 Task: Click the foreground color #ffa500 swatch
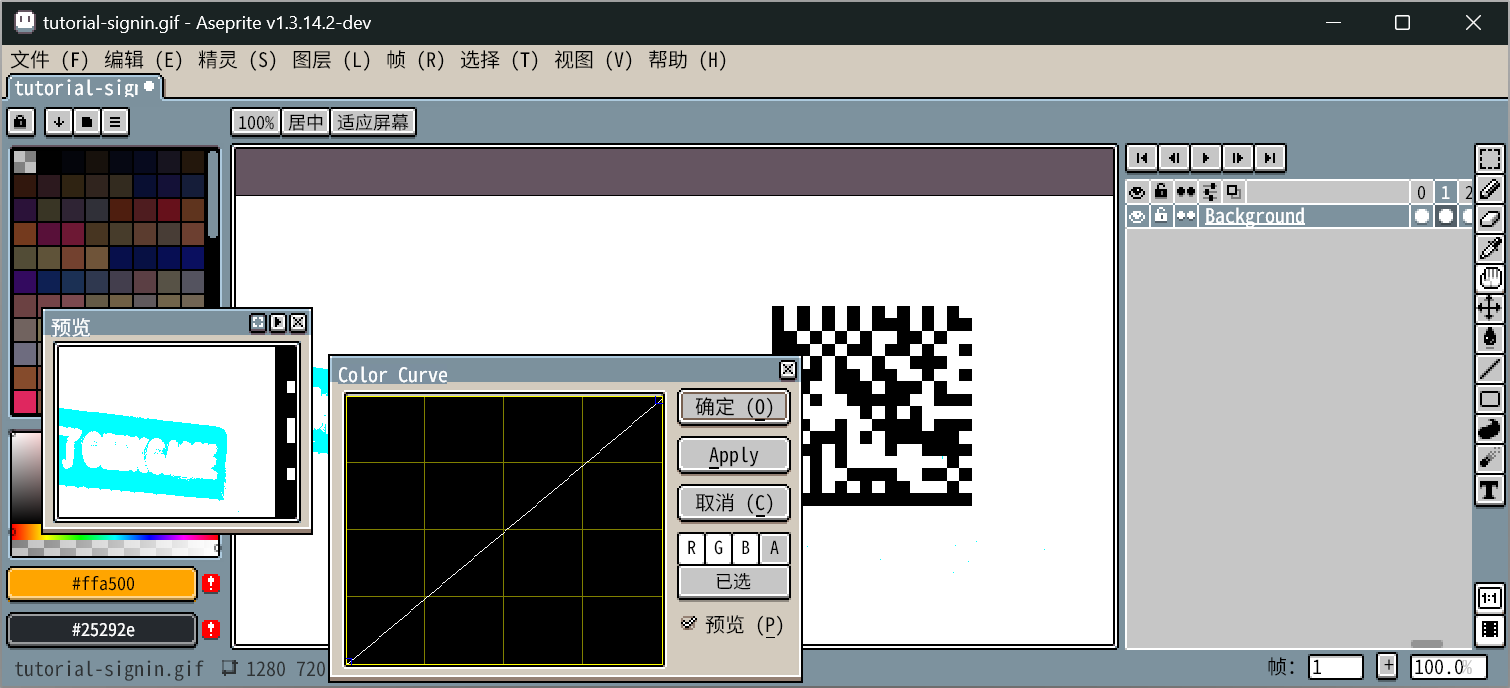102,584
